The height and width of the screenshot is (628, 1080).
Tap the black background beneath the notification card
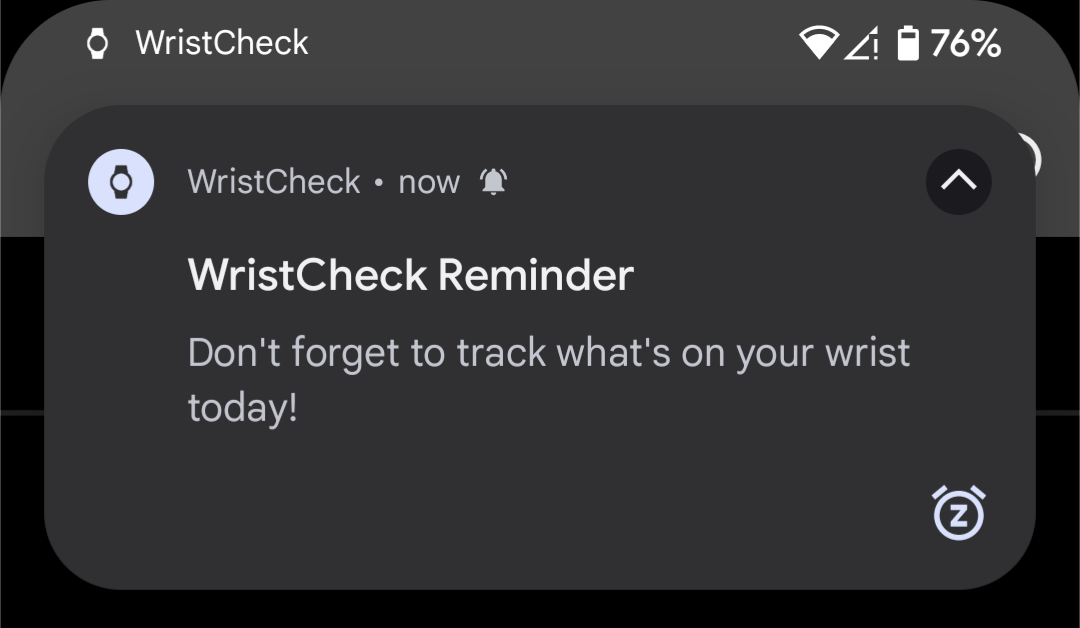540,610
